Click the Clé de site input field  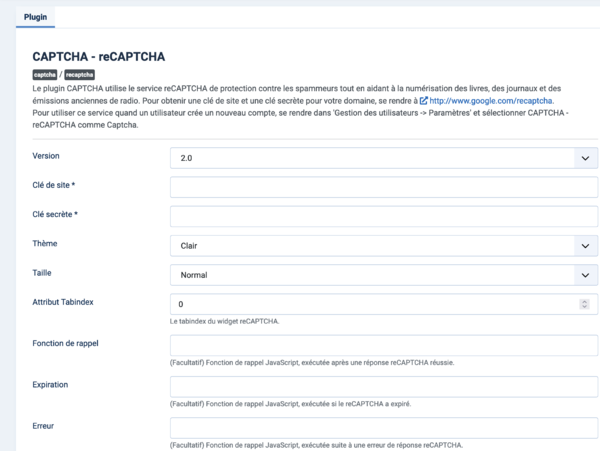point(384,187)
